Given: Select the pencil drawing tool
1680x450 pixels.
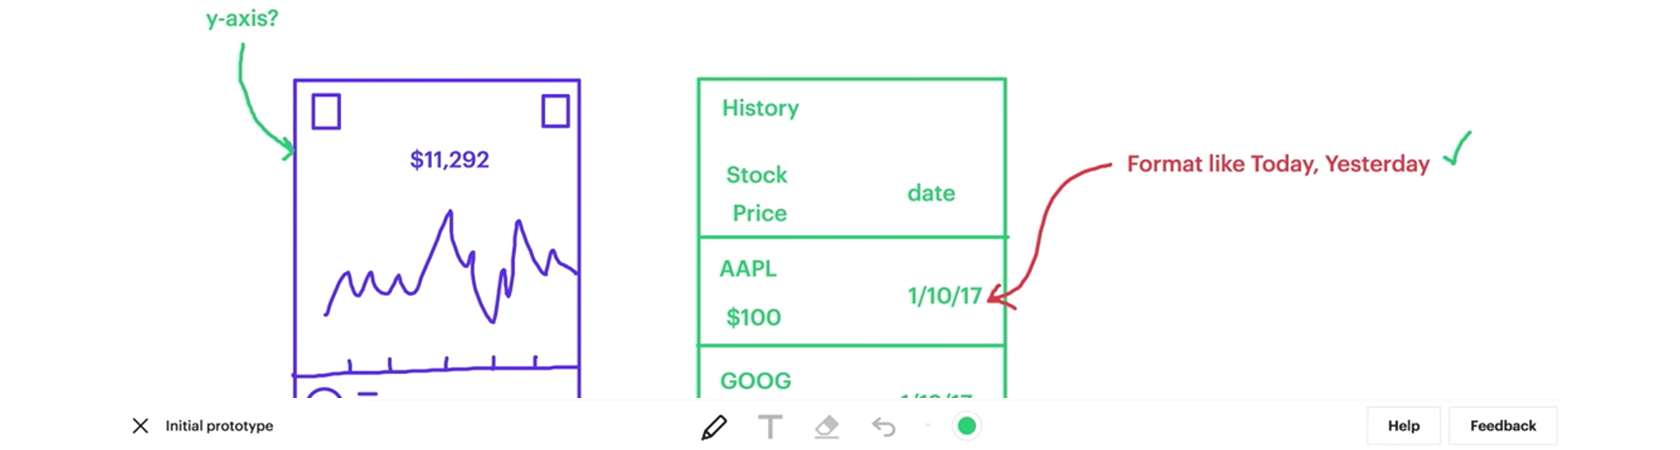Looking at the screenshot, I should click(714, 427).
